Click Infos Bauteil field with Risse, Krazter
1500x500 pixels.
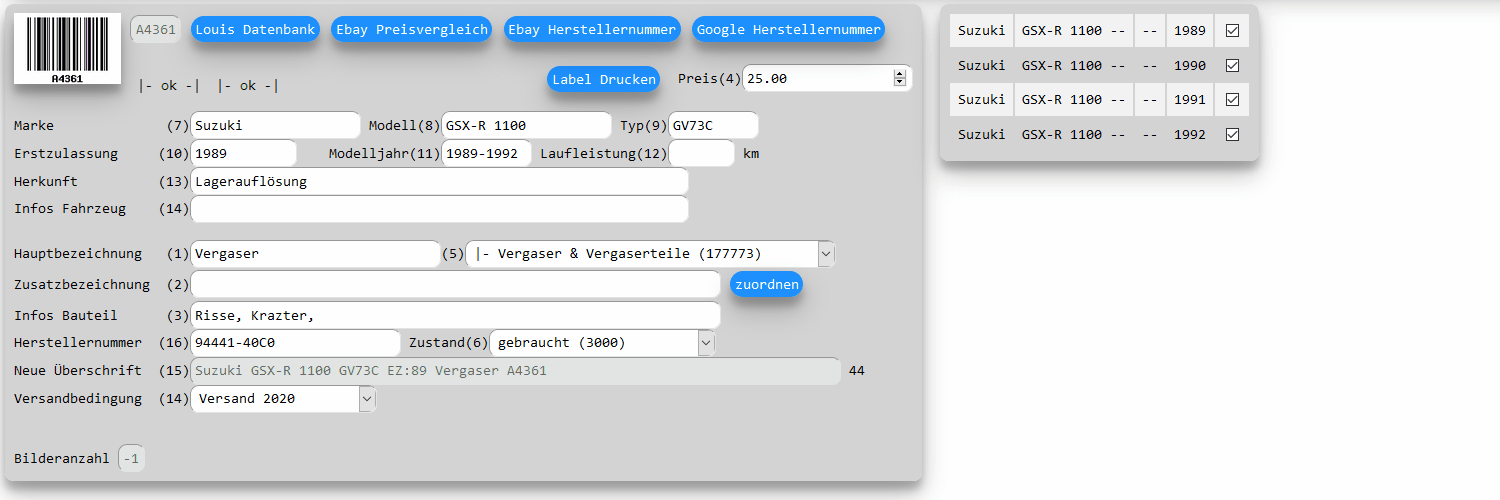(455, 315)
